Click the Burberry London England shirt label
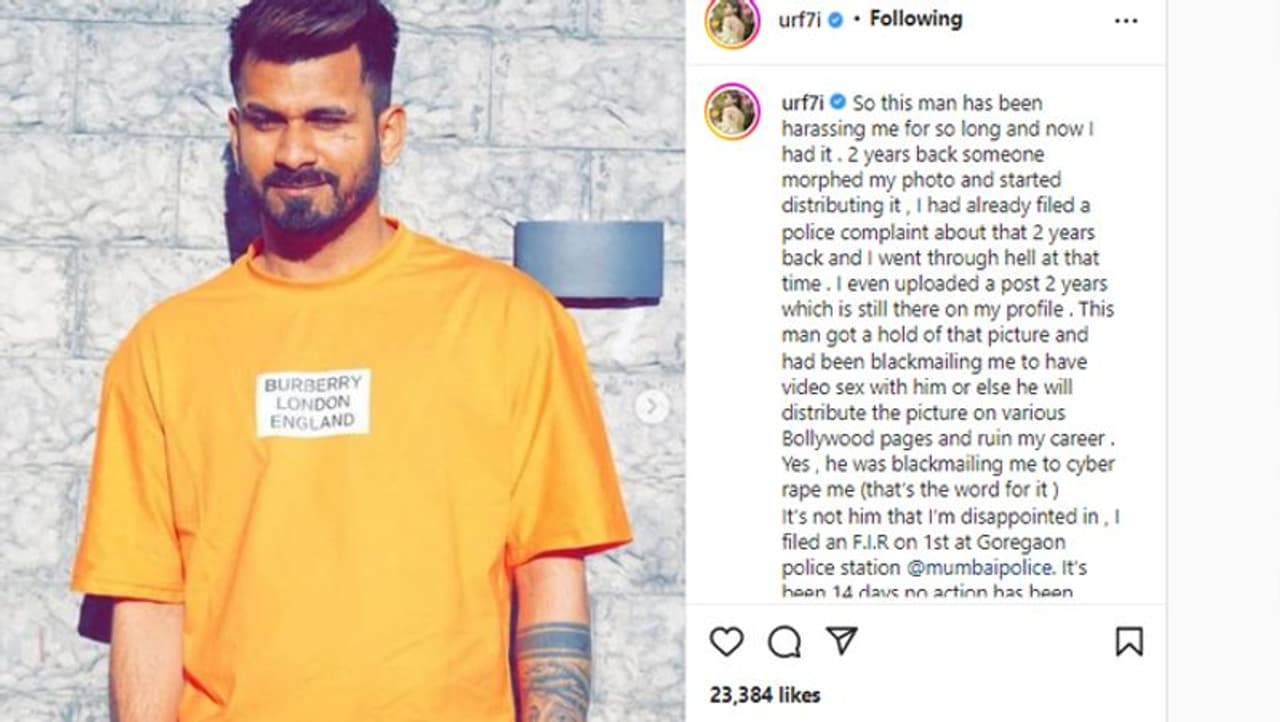 [312, 403]
